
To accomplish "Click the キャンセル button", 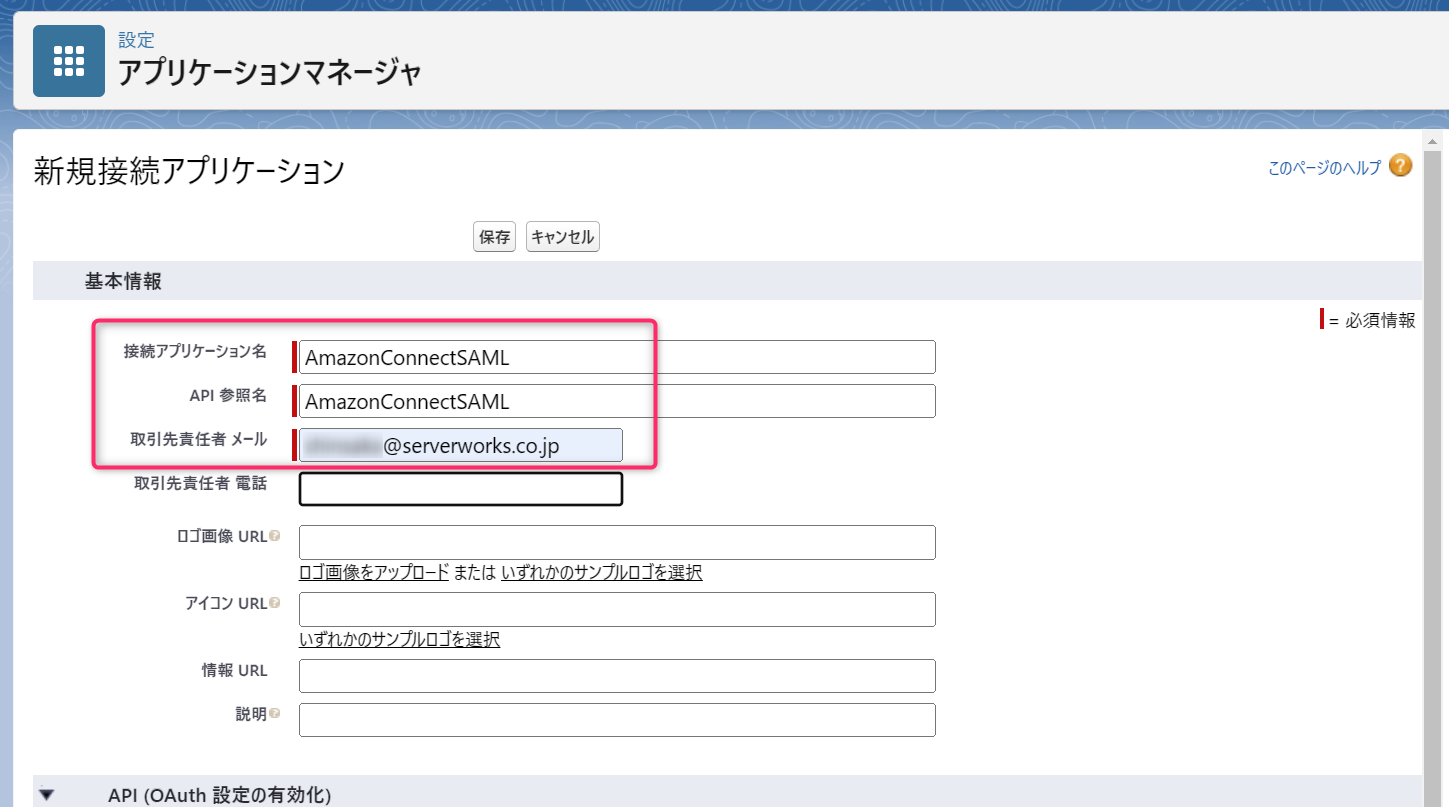I will (562, 237).
